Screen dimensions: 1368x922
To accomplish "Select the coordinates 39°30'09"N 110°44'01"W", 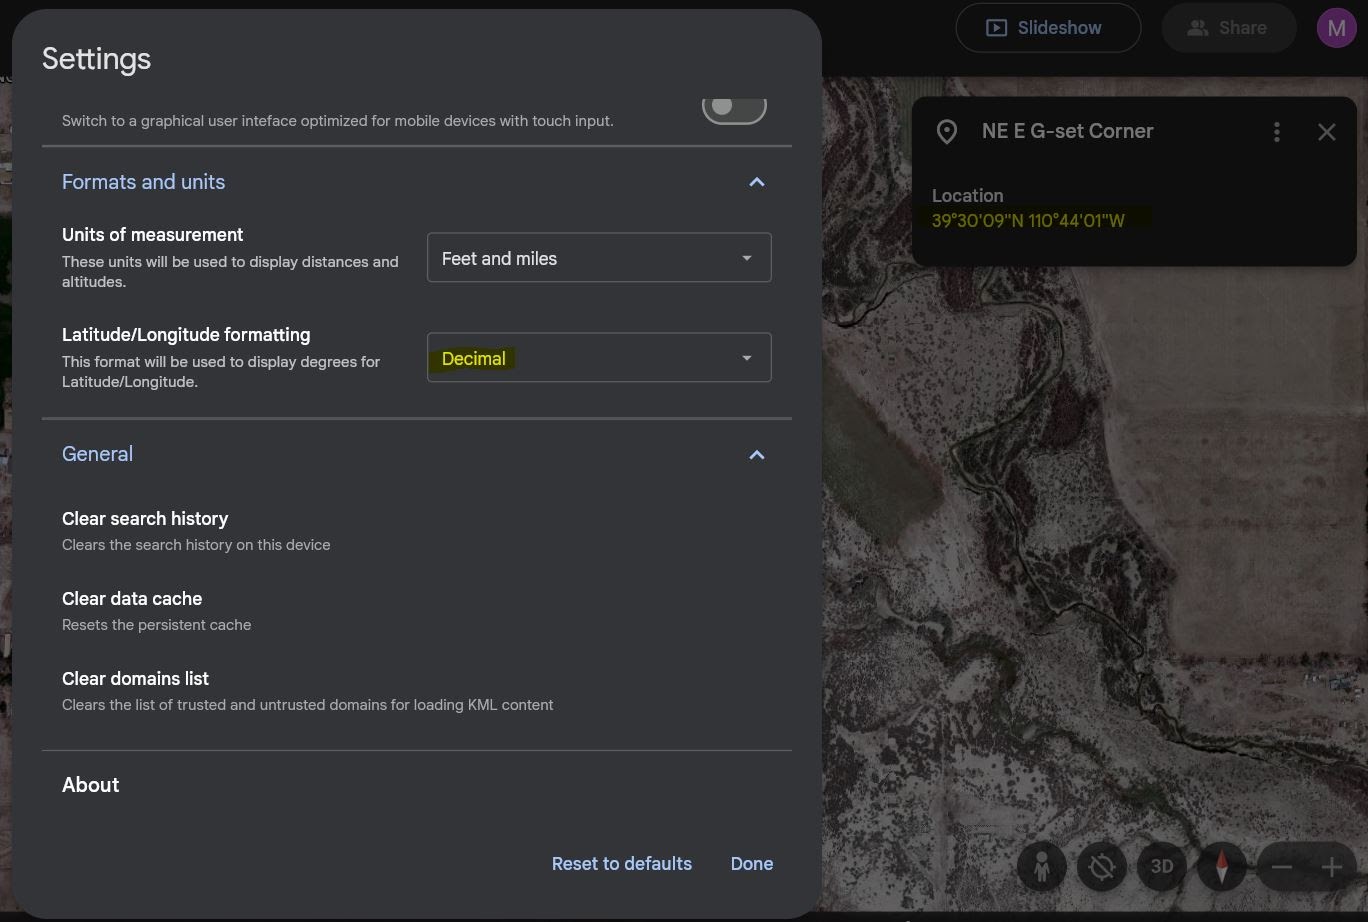I will click(x=1028, y=221).
